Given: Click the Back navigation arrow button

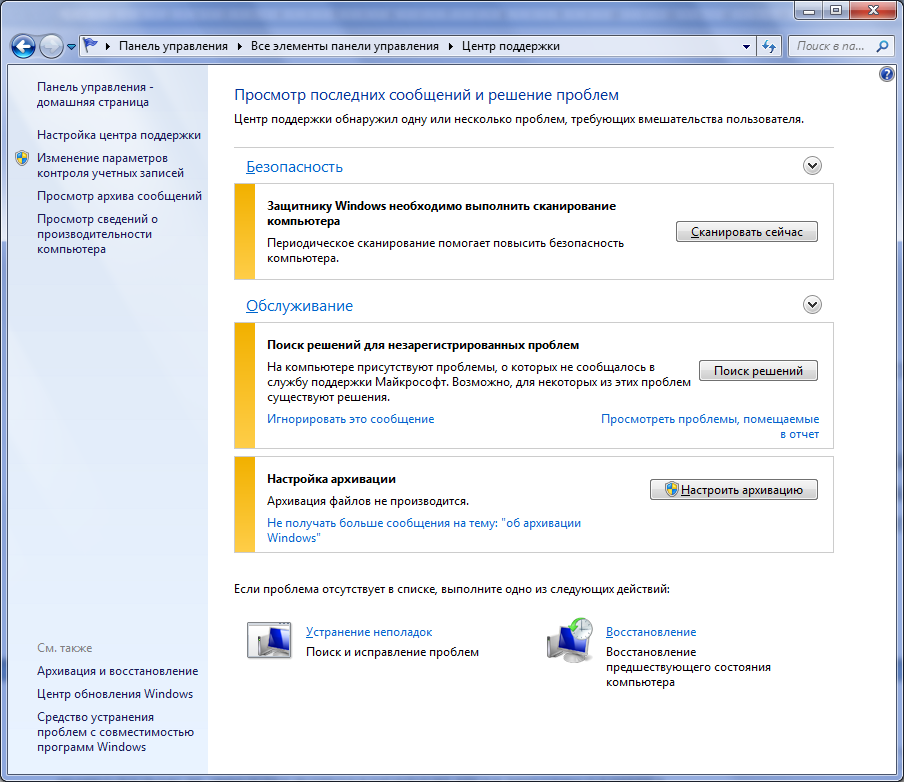Looking at the screenshot, I should pyautogui.click(x=24, y=46).
